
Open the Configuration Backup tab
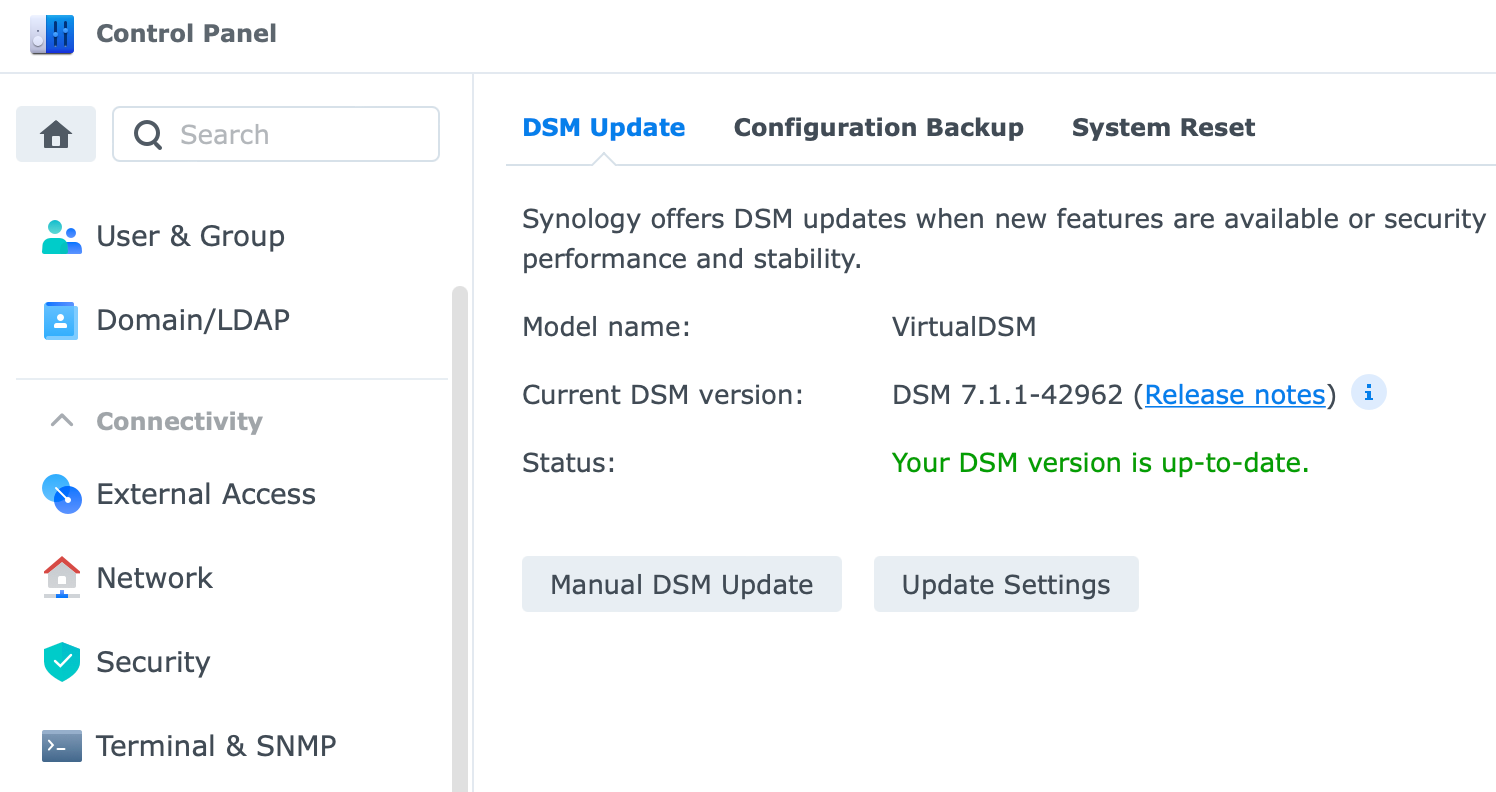coord(879,128)
